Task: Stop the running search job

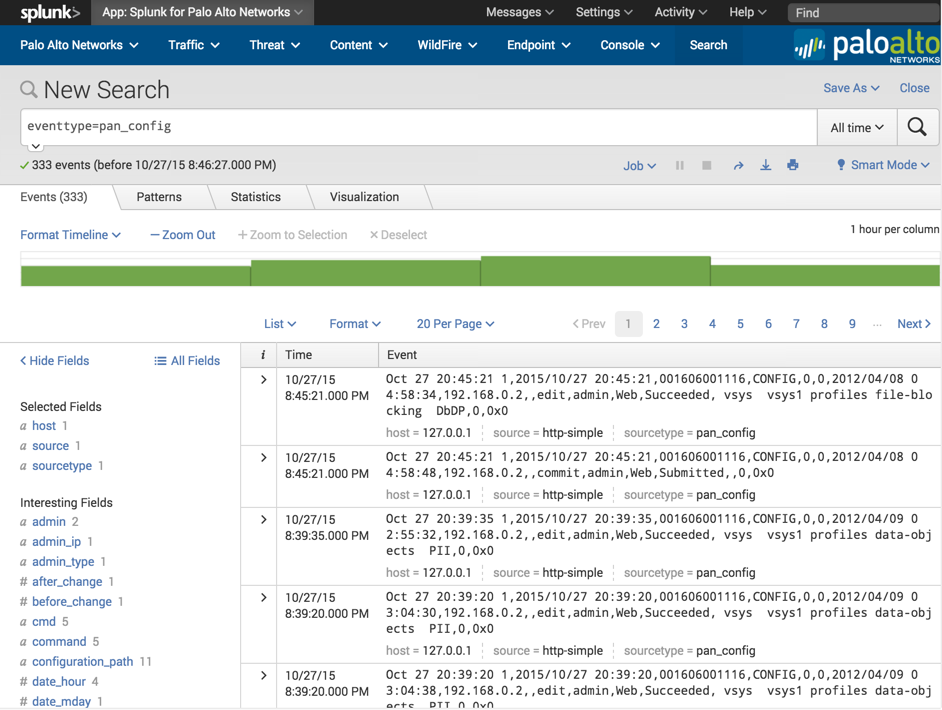Action: tap(707, 166)
